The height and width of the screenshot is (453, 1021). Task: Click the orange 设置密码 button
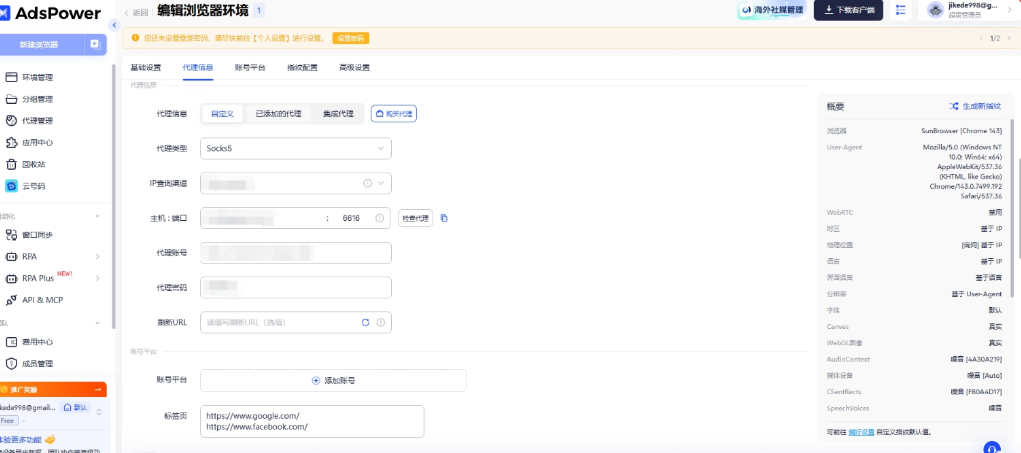click(350, 38)
